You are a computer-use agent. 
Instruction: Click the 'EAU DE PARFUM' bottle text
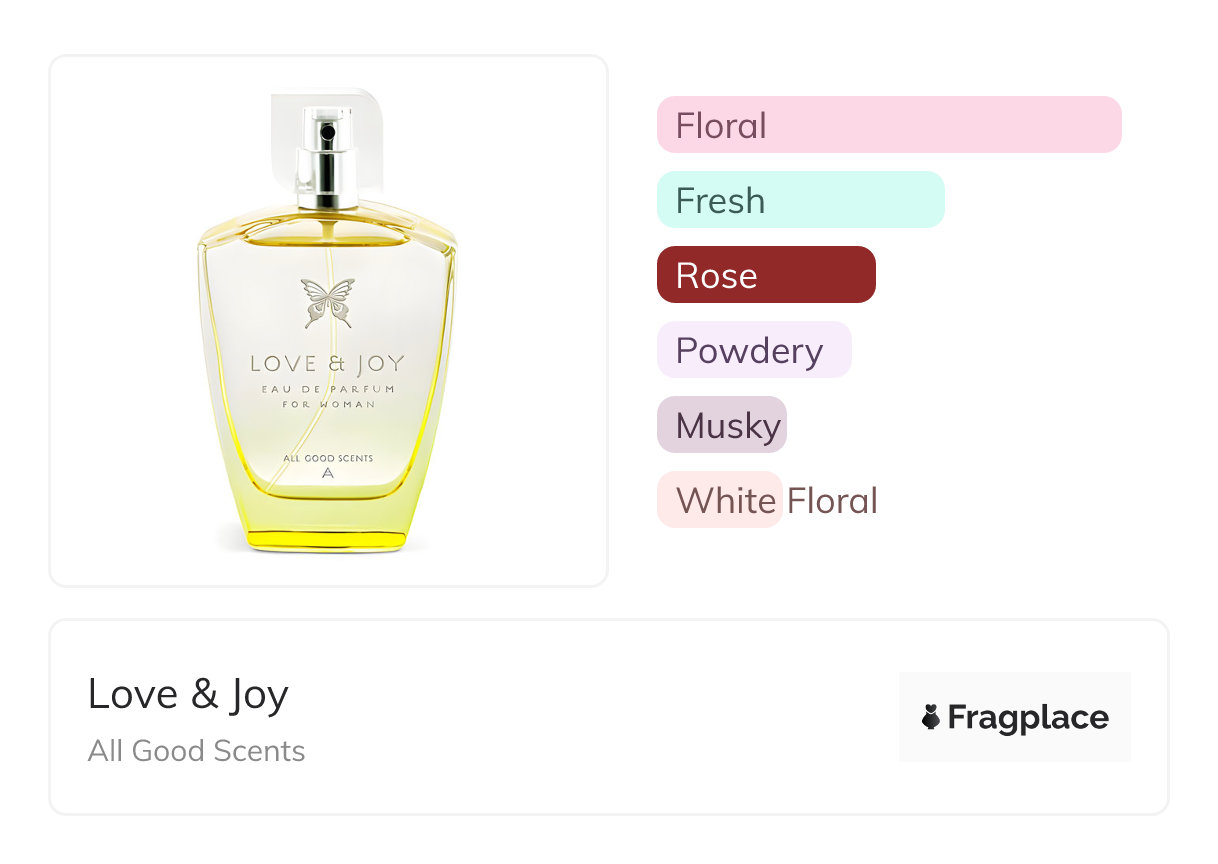tap(328, 388)
